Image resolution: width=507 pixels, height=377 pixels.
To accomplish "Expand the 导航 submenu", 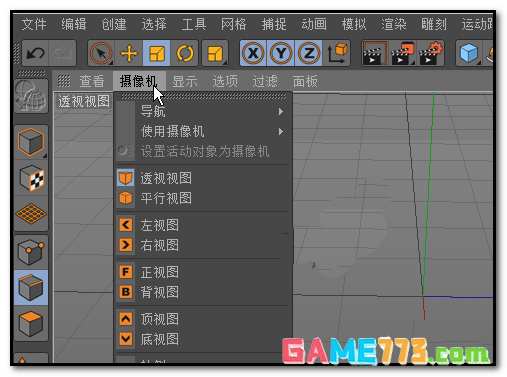I will [203, 111].
